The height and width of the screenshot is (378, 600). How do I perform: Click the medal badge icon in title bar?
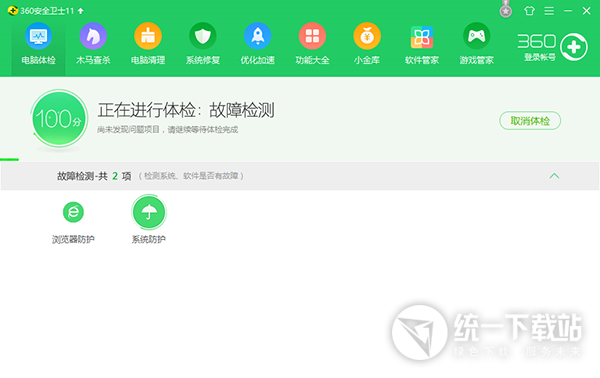[506, 10]
